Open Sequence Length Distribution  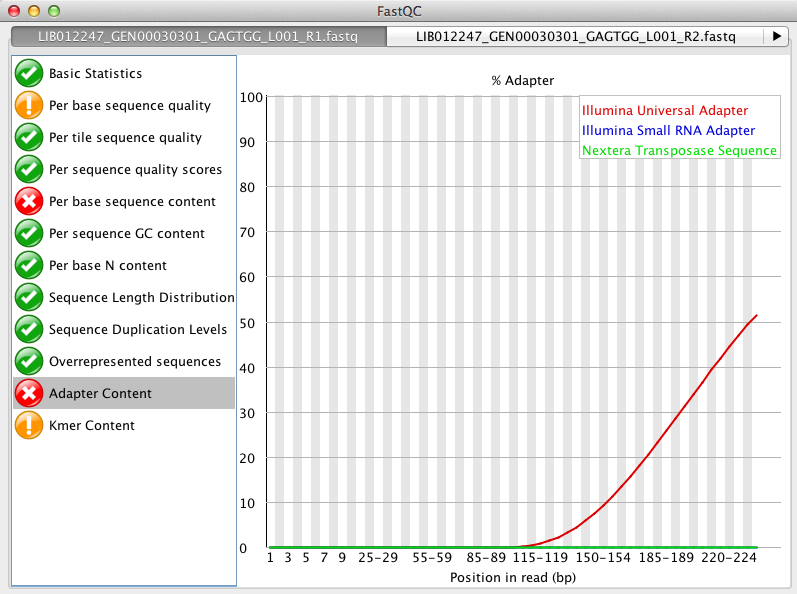[124, 297]
